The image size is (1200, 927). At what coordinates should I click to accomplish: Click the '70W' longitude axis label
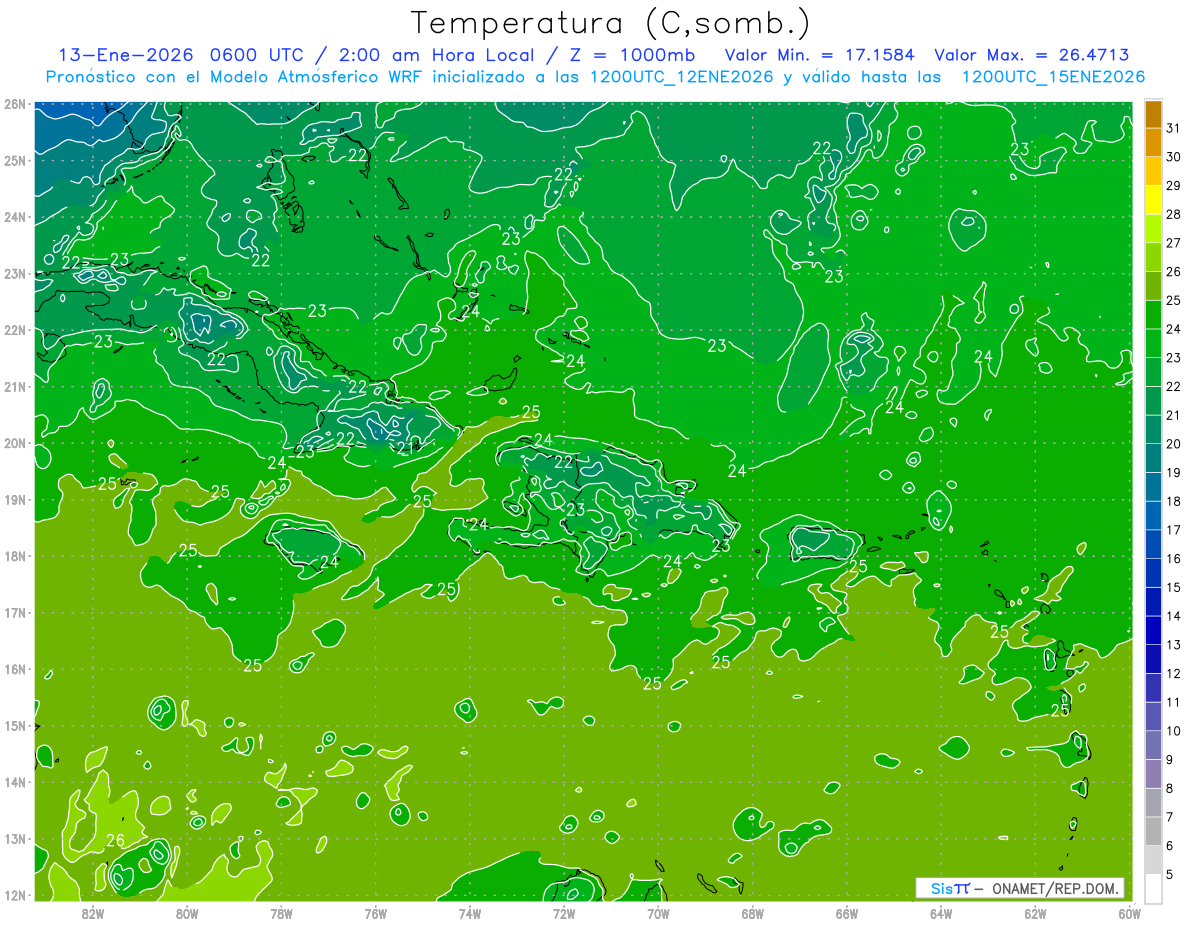(658, 913)
